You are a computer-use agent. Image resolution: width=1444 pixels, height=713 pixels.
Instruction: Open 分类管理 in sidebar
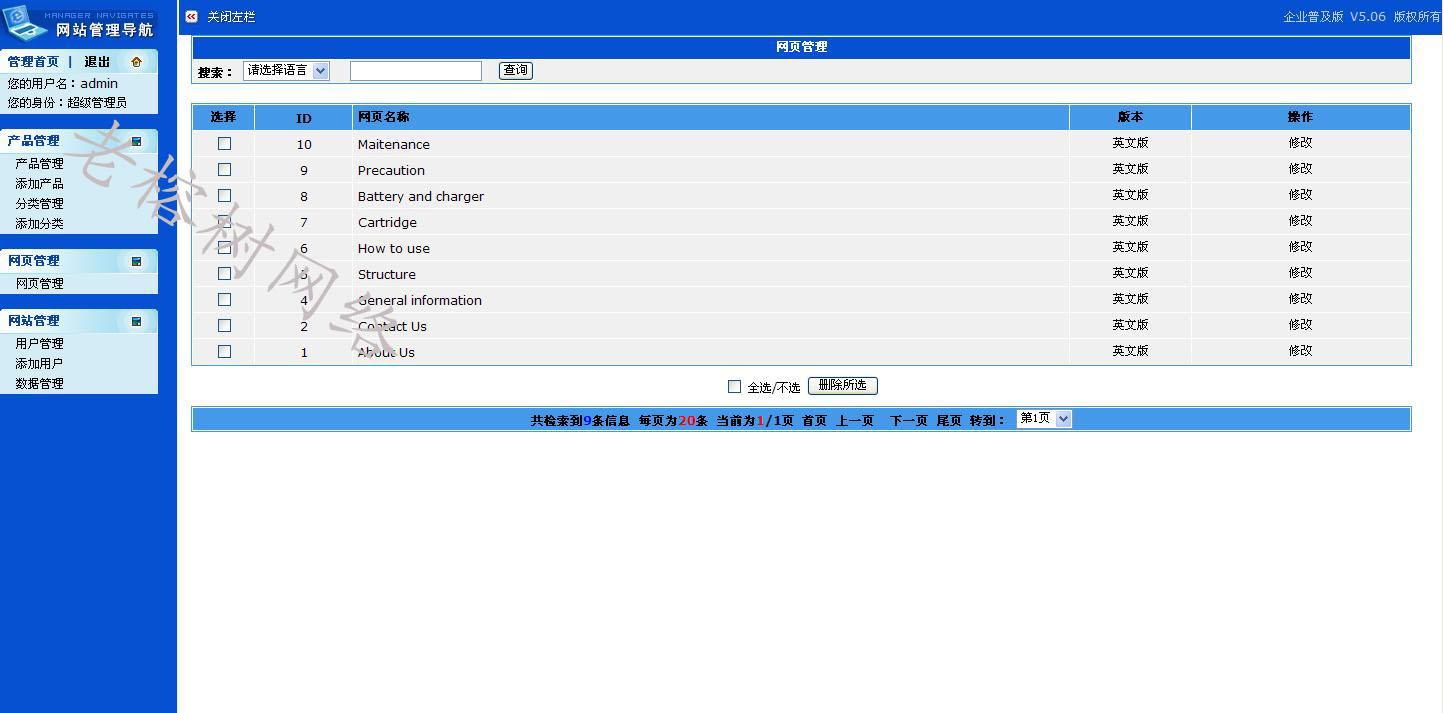coord(39,204)
